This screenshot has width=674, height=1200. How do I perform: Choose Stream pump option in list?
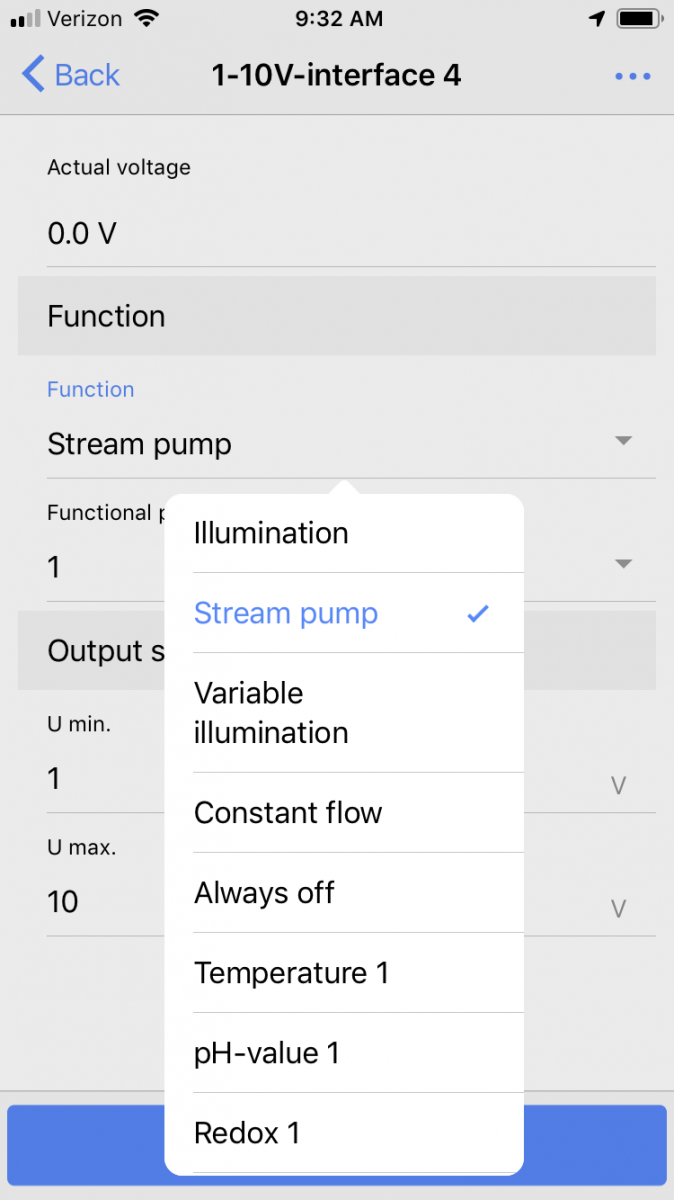pyautogui.click(x=286, y=613)
